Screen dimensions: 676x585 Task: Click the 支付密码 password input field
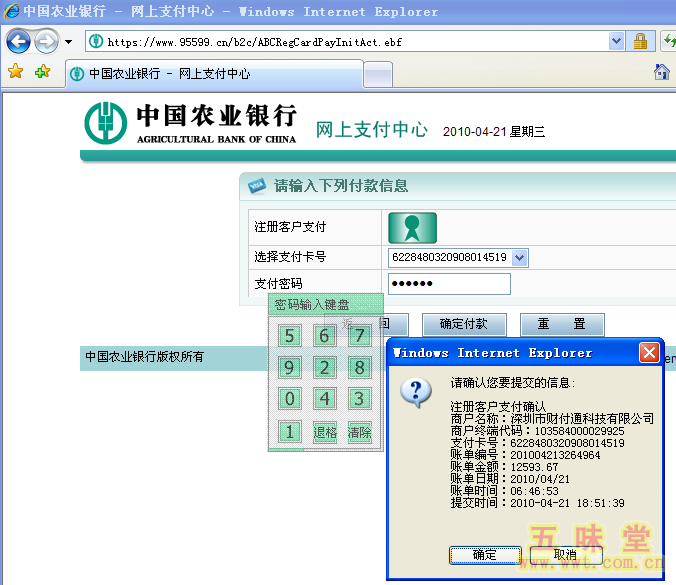point(448,284)
